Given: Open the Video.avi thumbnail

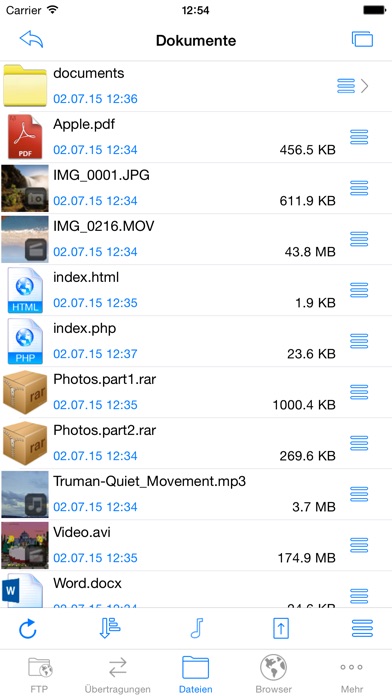Looking at the screenshot, I should (x=25, y=546).
